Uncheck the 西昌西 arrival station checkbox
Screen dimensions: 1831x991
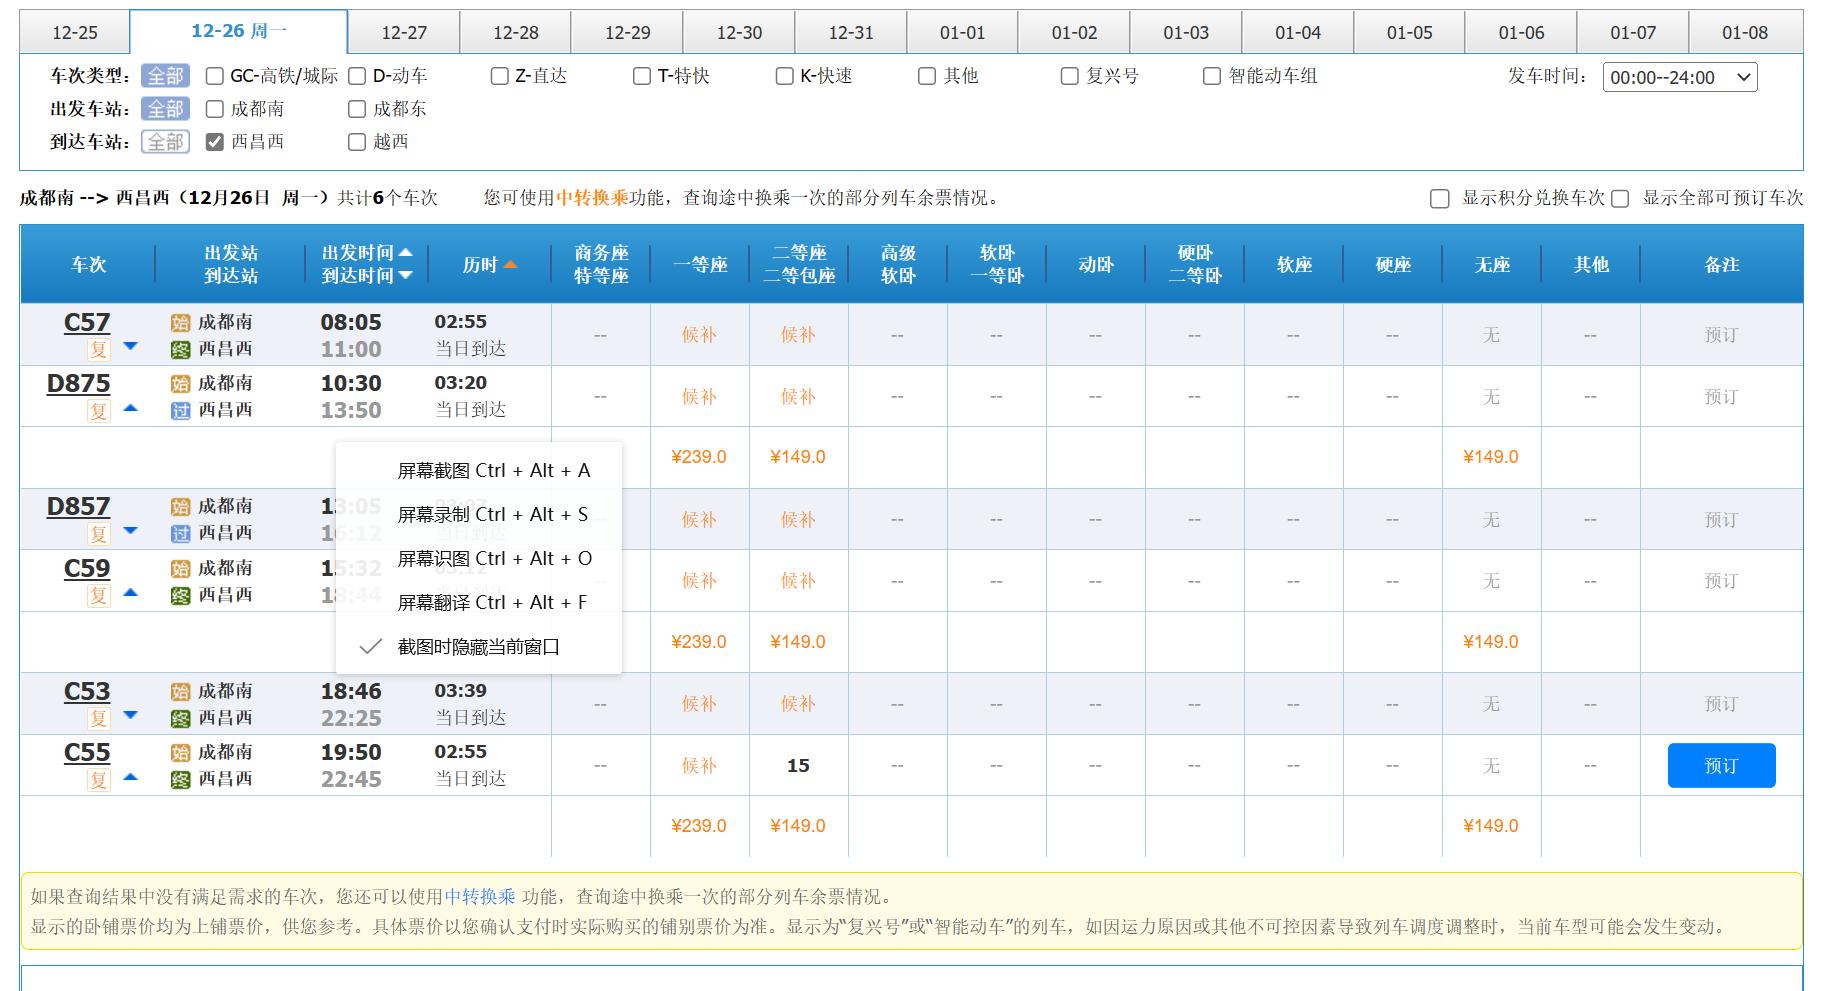point(214,142)
